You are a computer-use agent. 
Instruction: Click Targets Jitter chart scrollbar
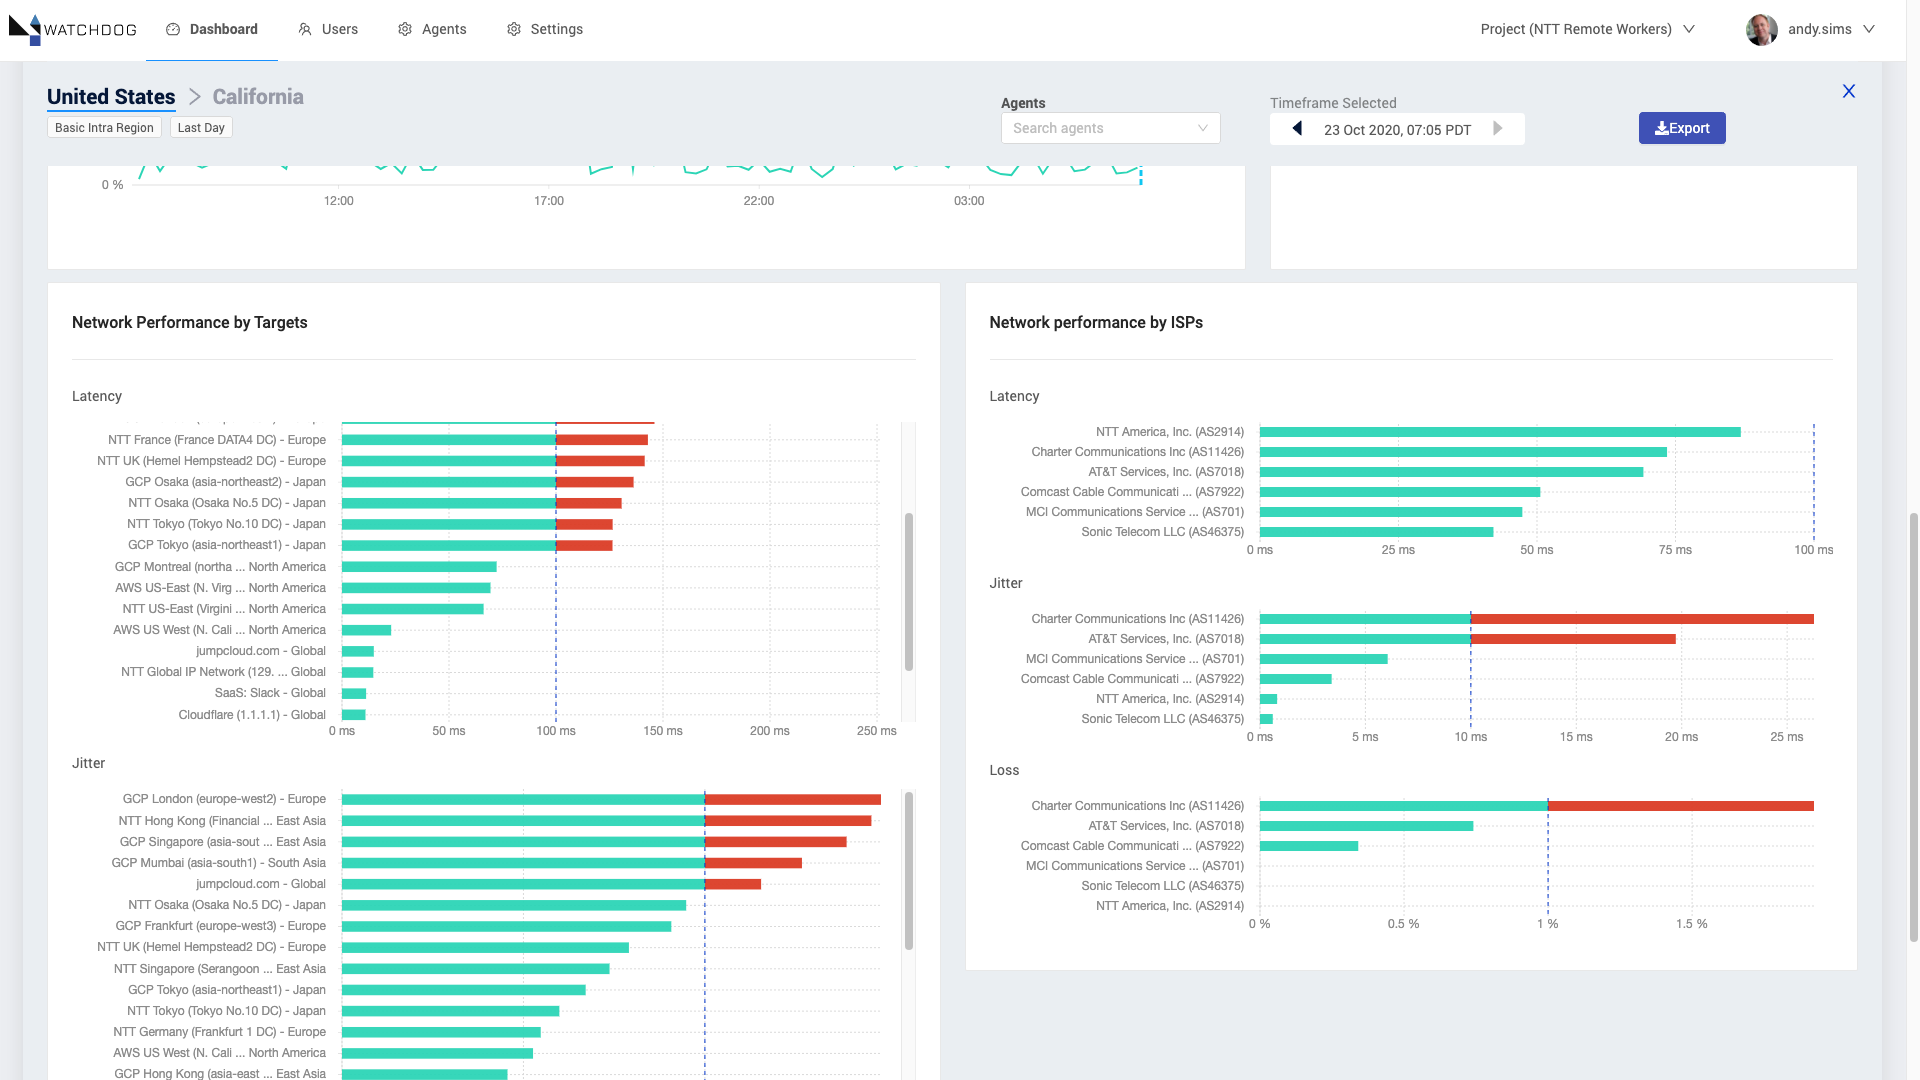coord(909,871)
